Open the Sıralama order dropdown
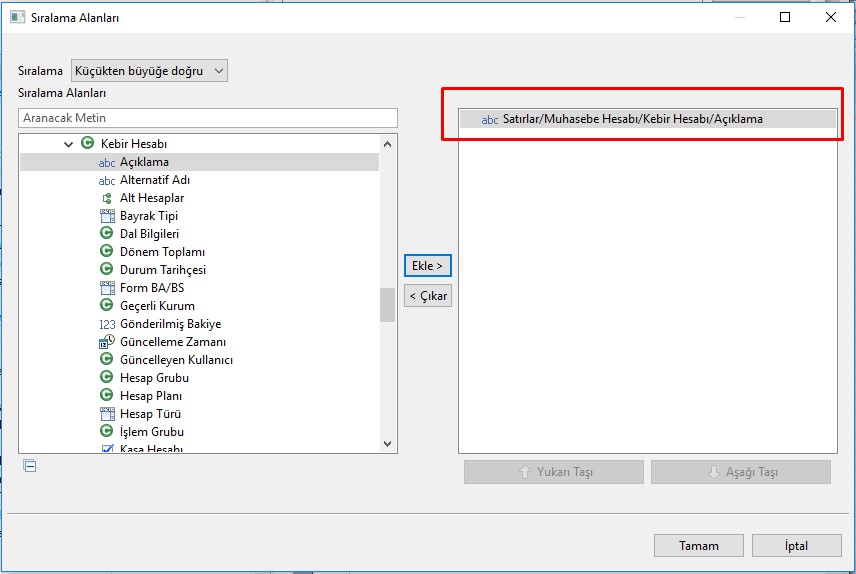This screenshot has height=574, width=856. tap(150, 71)
